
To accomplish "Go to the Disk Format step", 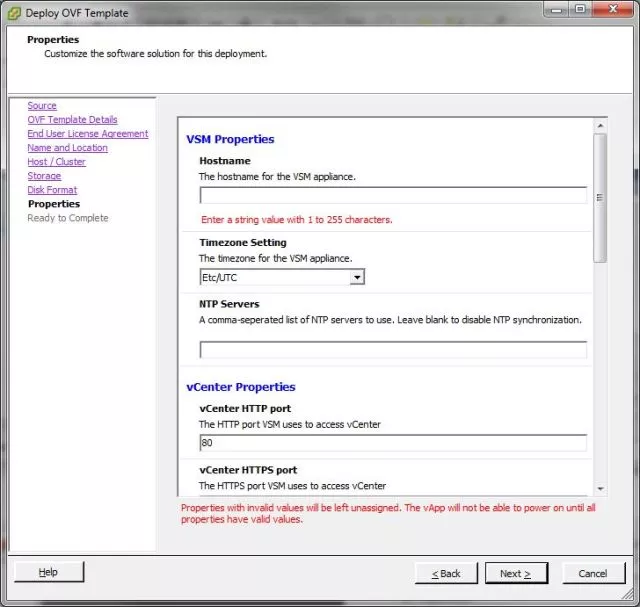I will [x=52, y=190].
